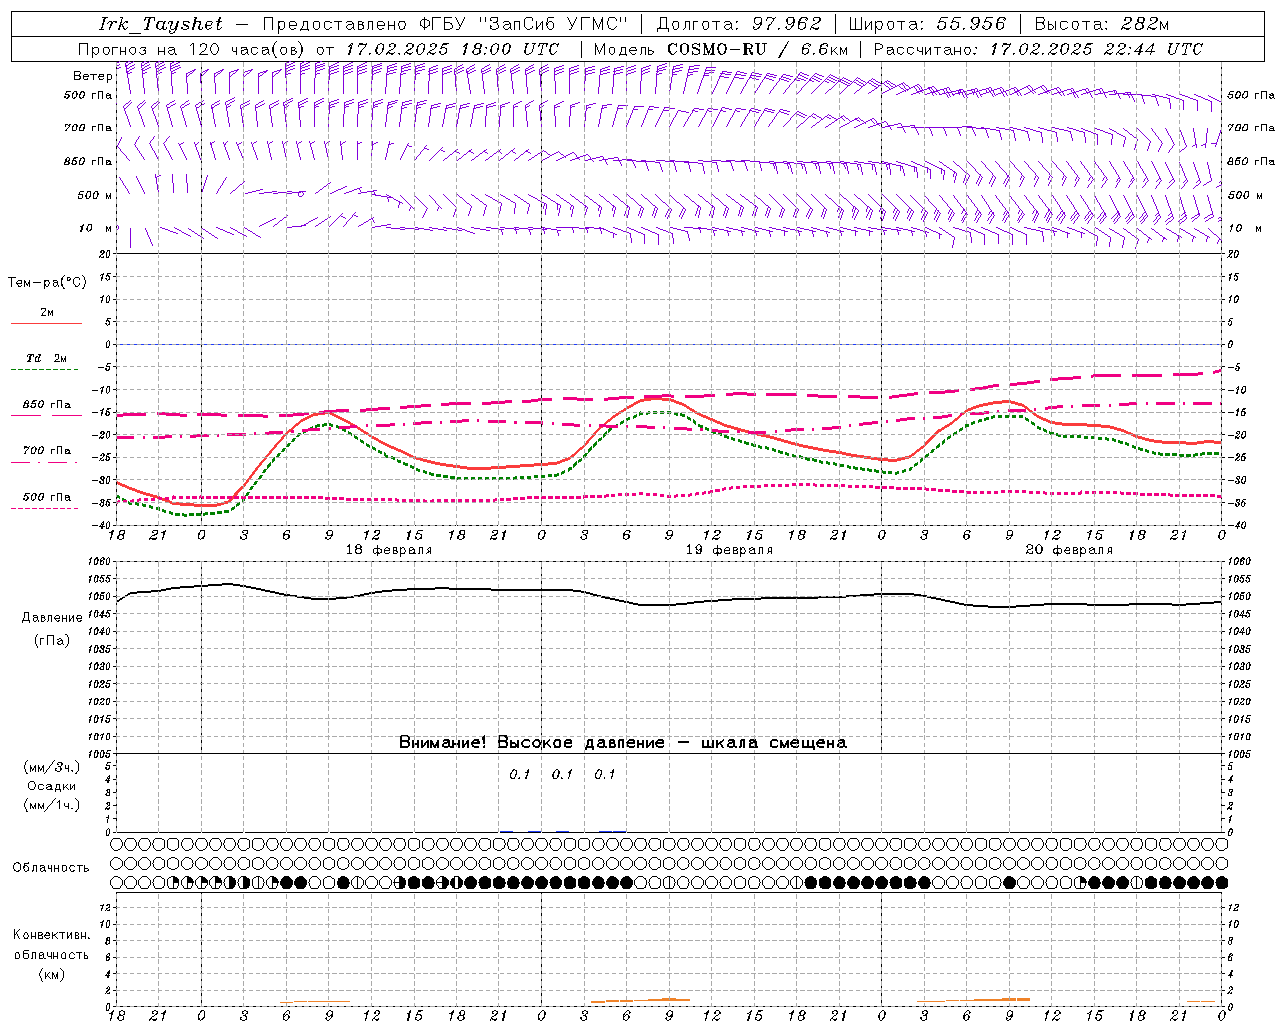The image size is (1280, 1024).
Task: Click the 'Давление' panel label
Action: coord(52,618)
